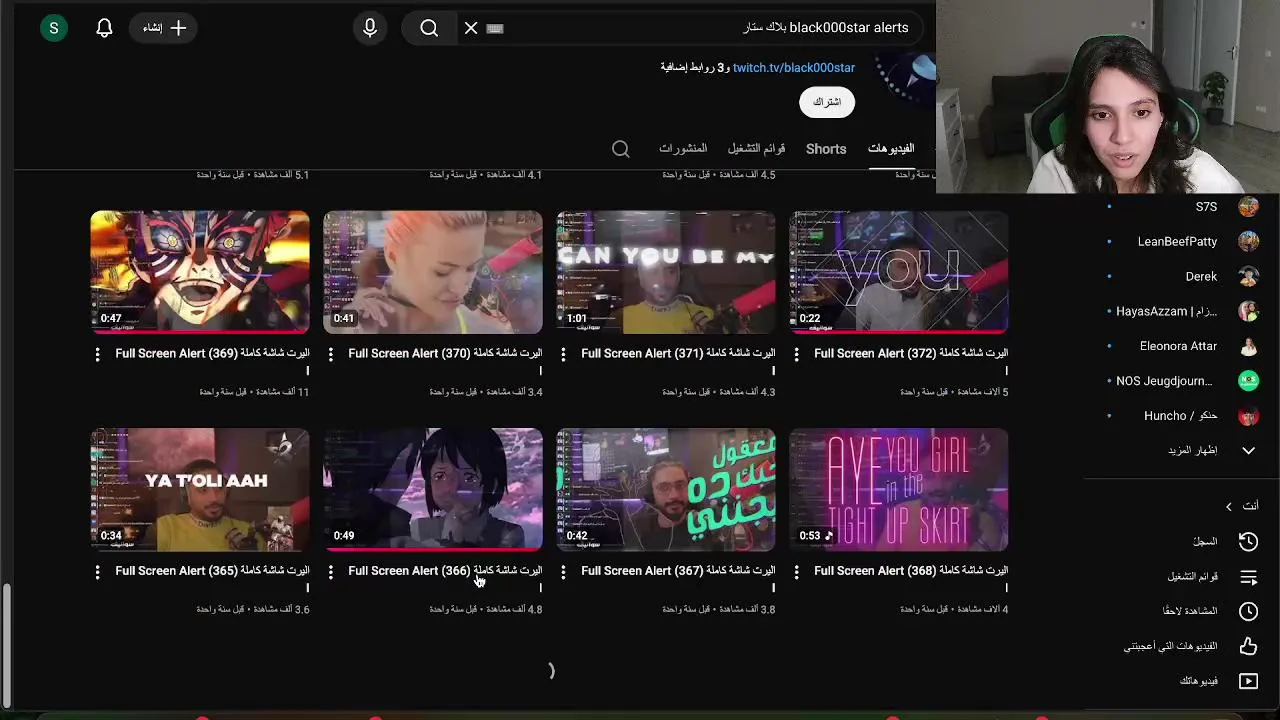Focus the search field containing black000star alerts
This screenshot has height=720, width=1280.
point(690,28)
